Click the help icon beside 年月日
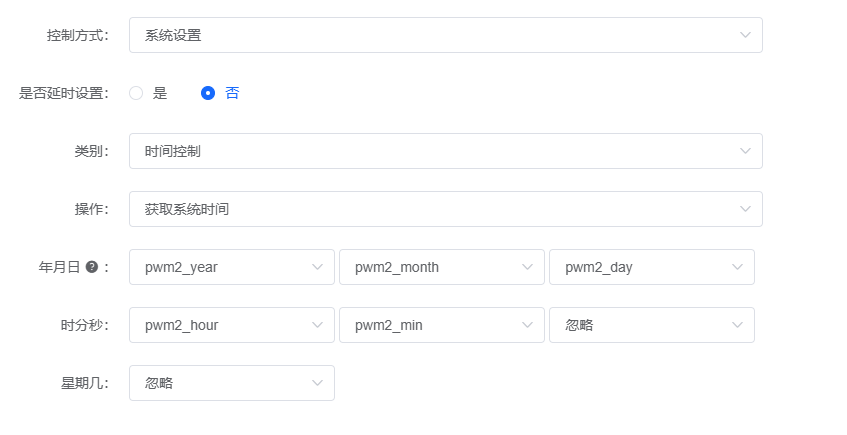This screenshot has height=435, width=847. click(92, 268)
